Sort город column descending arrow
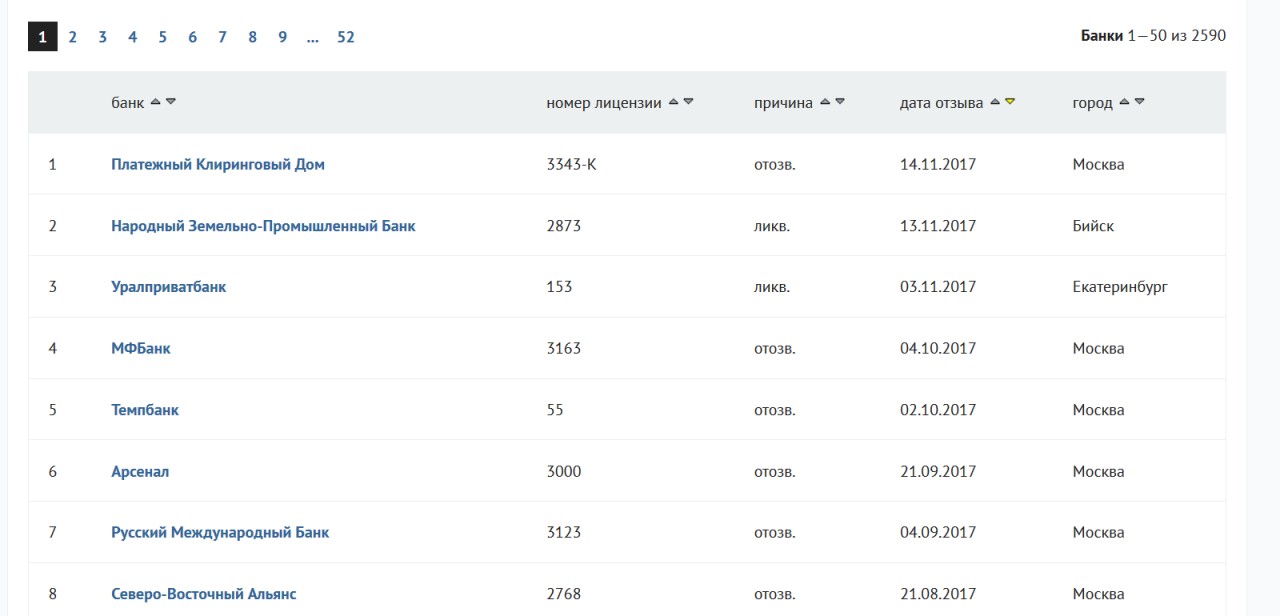The image size is (1280, 616). pos(1140,102)
